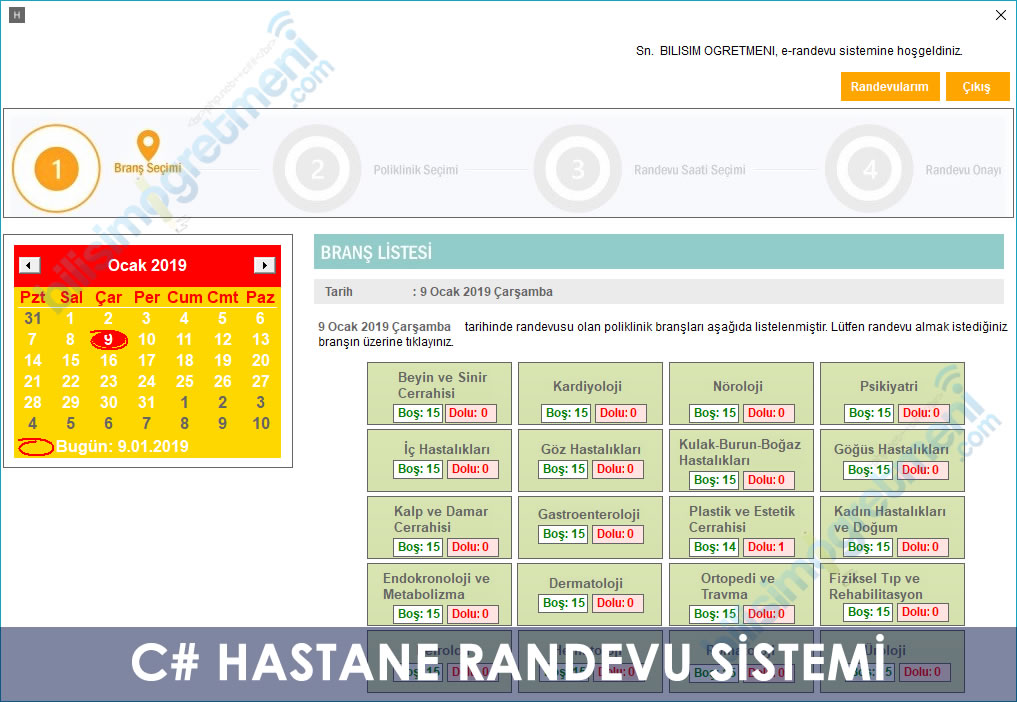Click the previous month arrow in calendar
1017x702 pixels.
coord(30,265)
